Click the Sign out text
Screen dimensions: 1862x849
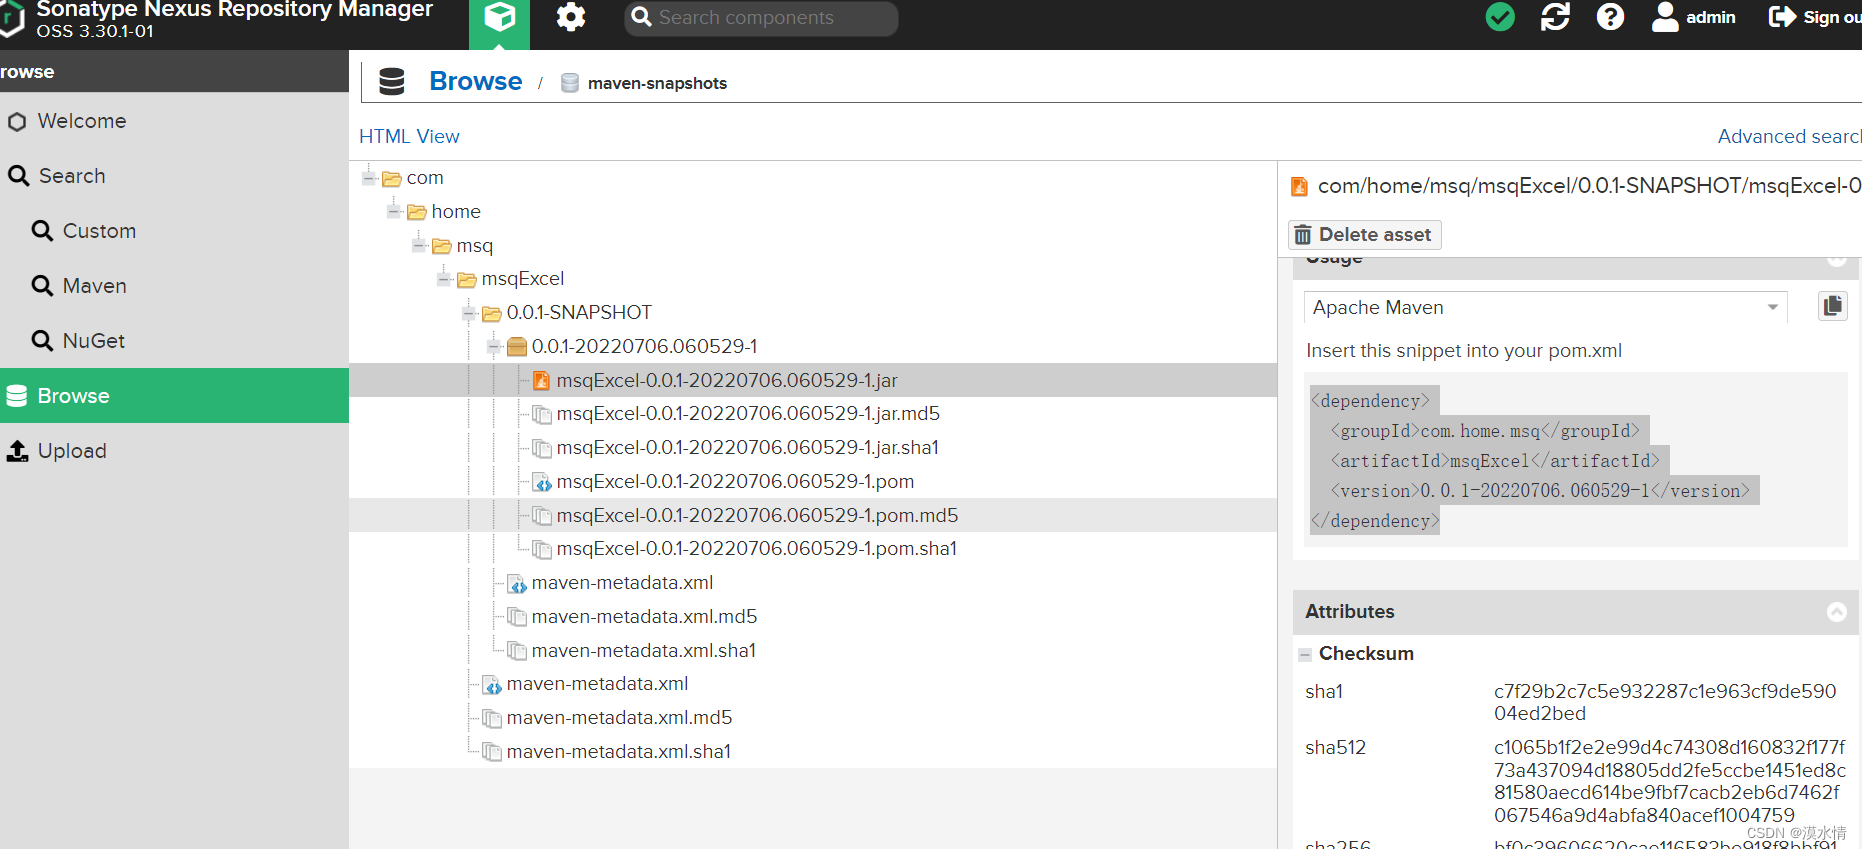tap(1832, 17)
